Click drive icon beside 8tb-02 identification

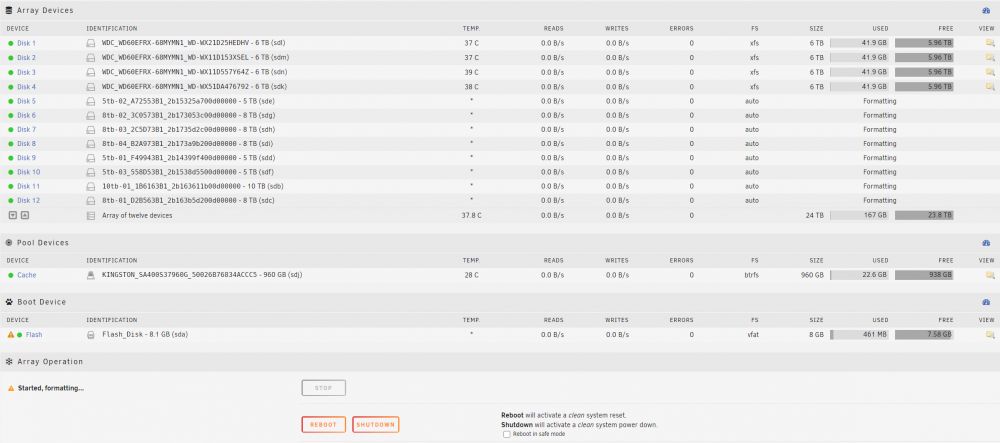tap(91, 115)
